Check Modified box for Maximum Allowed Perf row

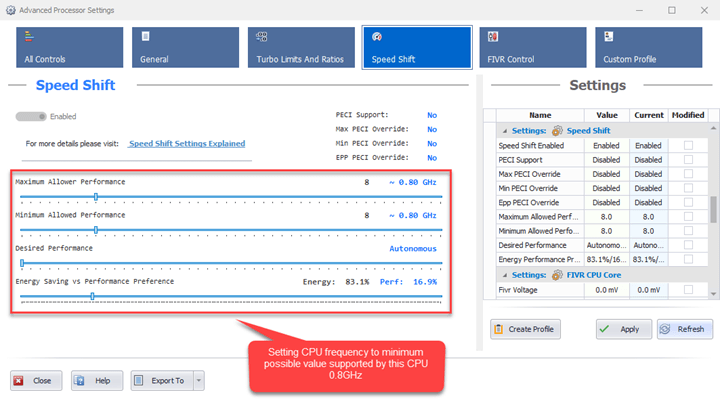click(688, 217)
